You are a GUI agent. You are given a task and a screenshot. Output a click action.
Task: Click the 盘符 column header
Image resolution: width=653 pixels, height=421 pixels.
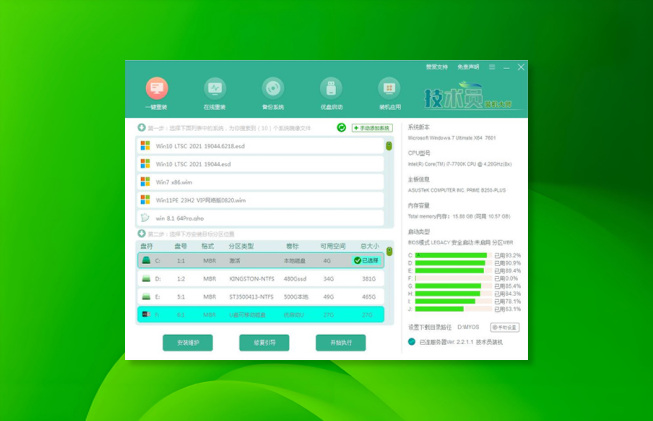click(146, 246)
